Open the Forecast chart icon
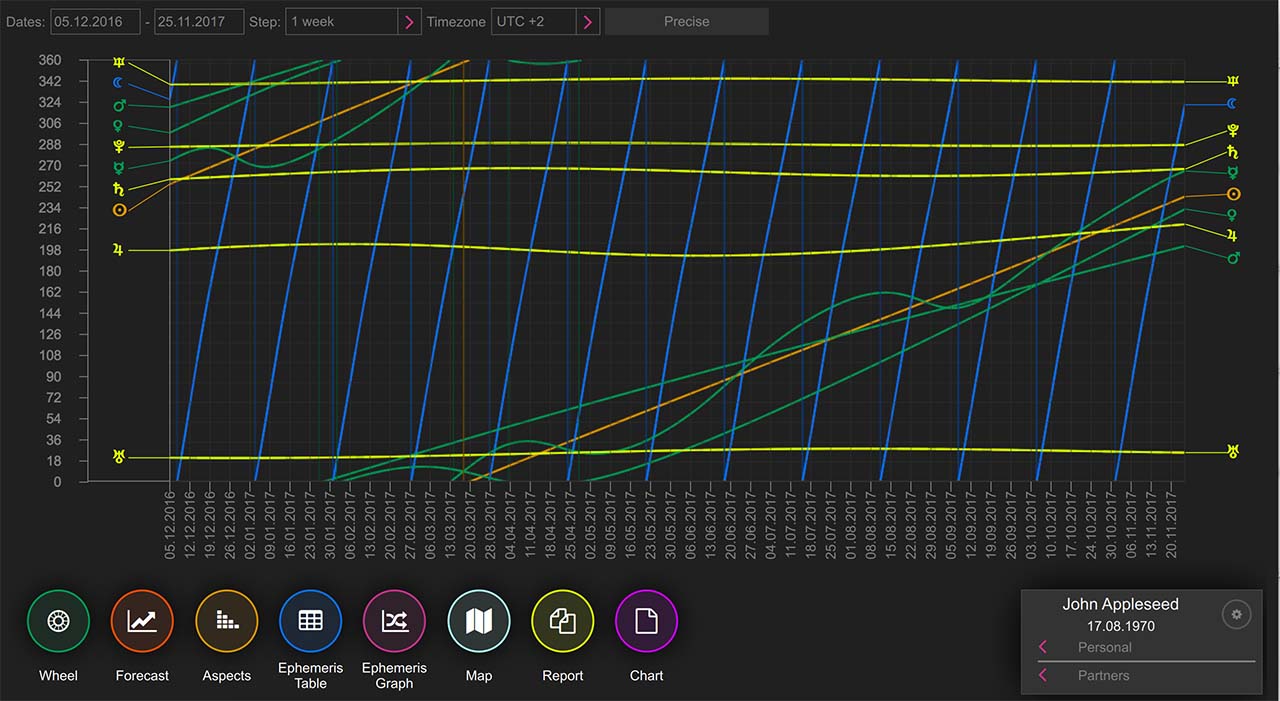The width and height of the screenshot is (1280, 701). (142, 621)
